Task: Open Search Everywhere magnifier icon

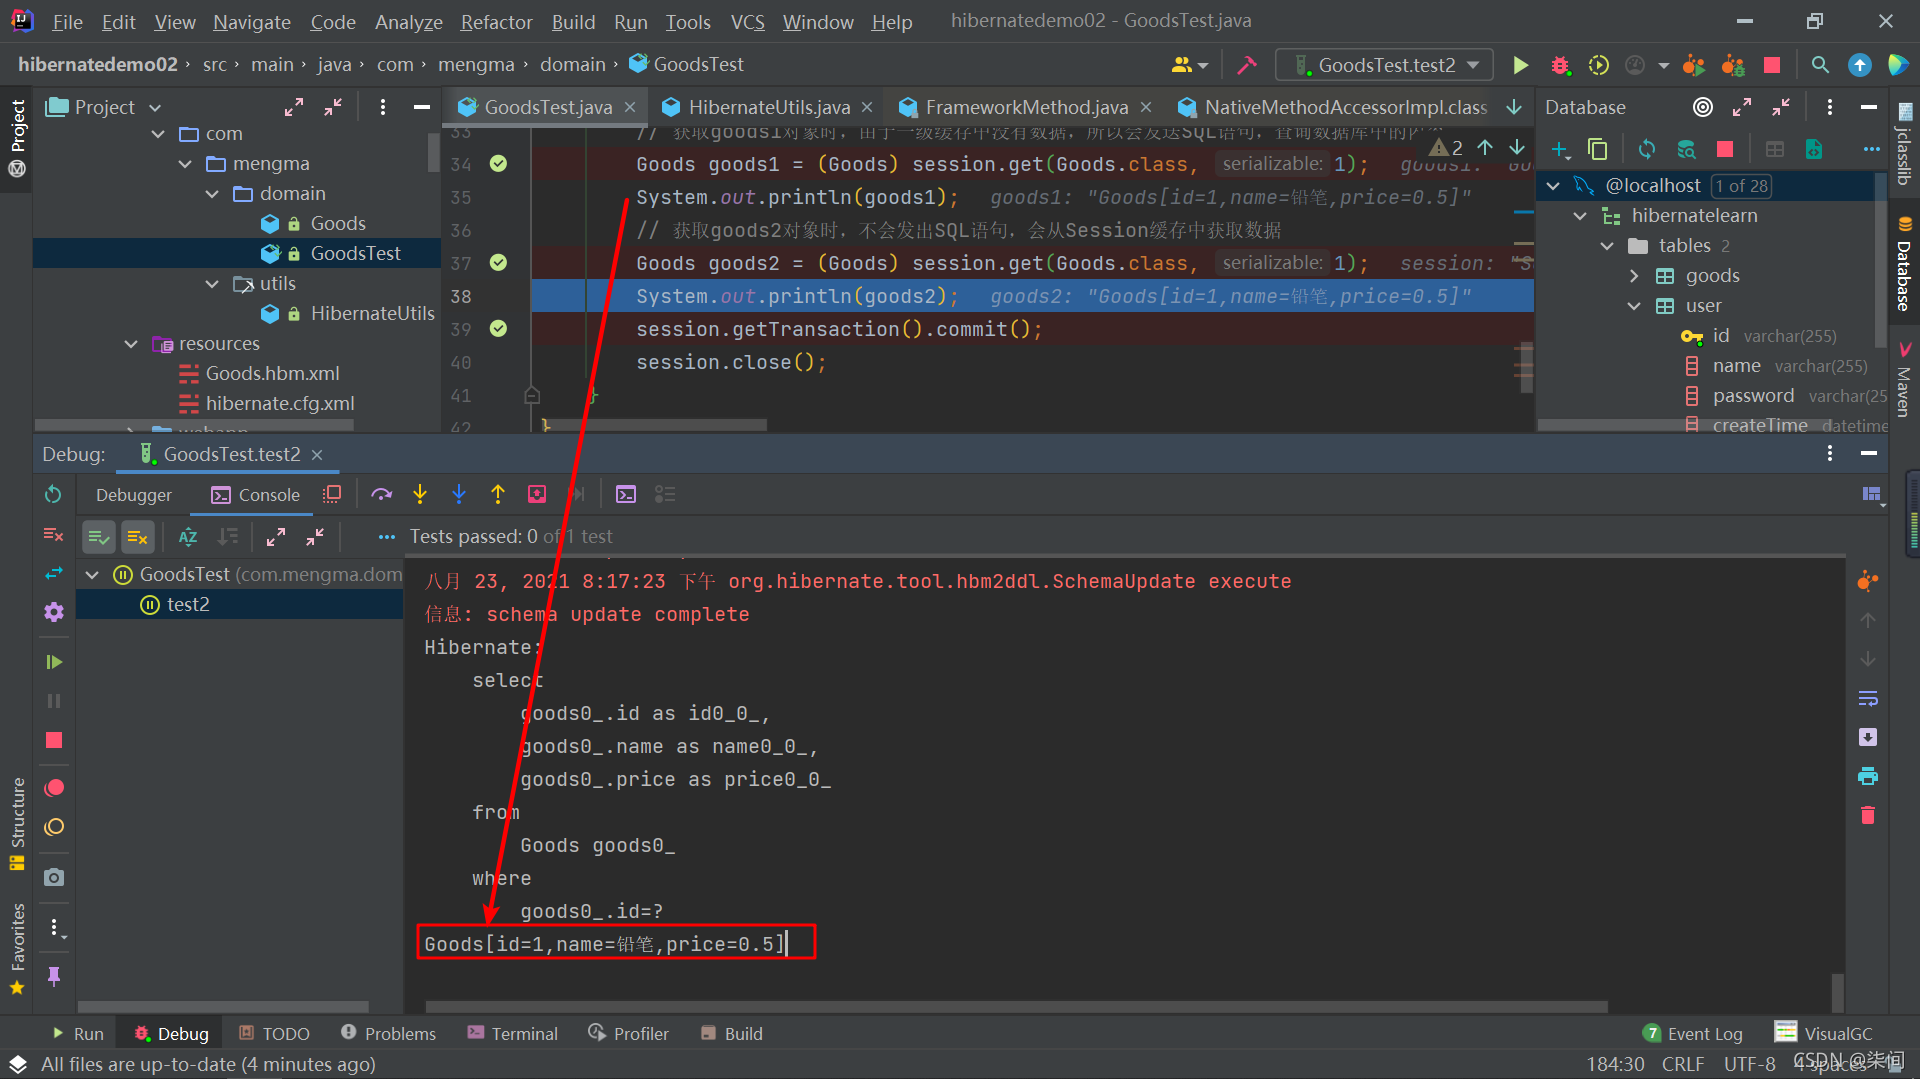Action: 1820,65
